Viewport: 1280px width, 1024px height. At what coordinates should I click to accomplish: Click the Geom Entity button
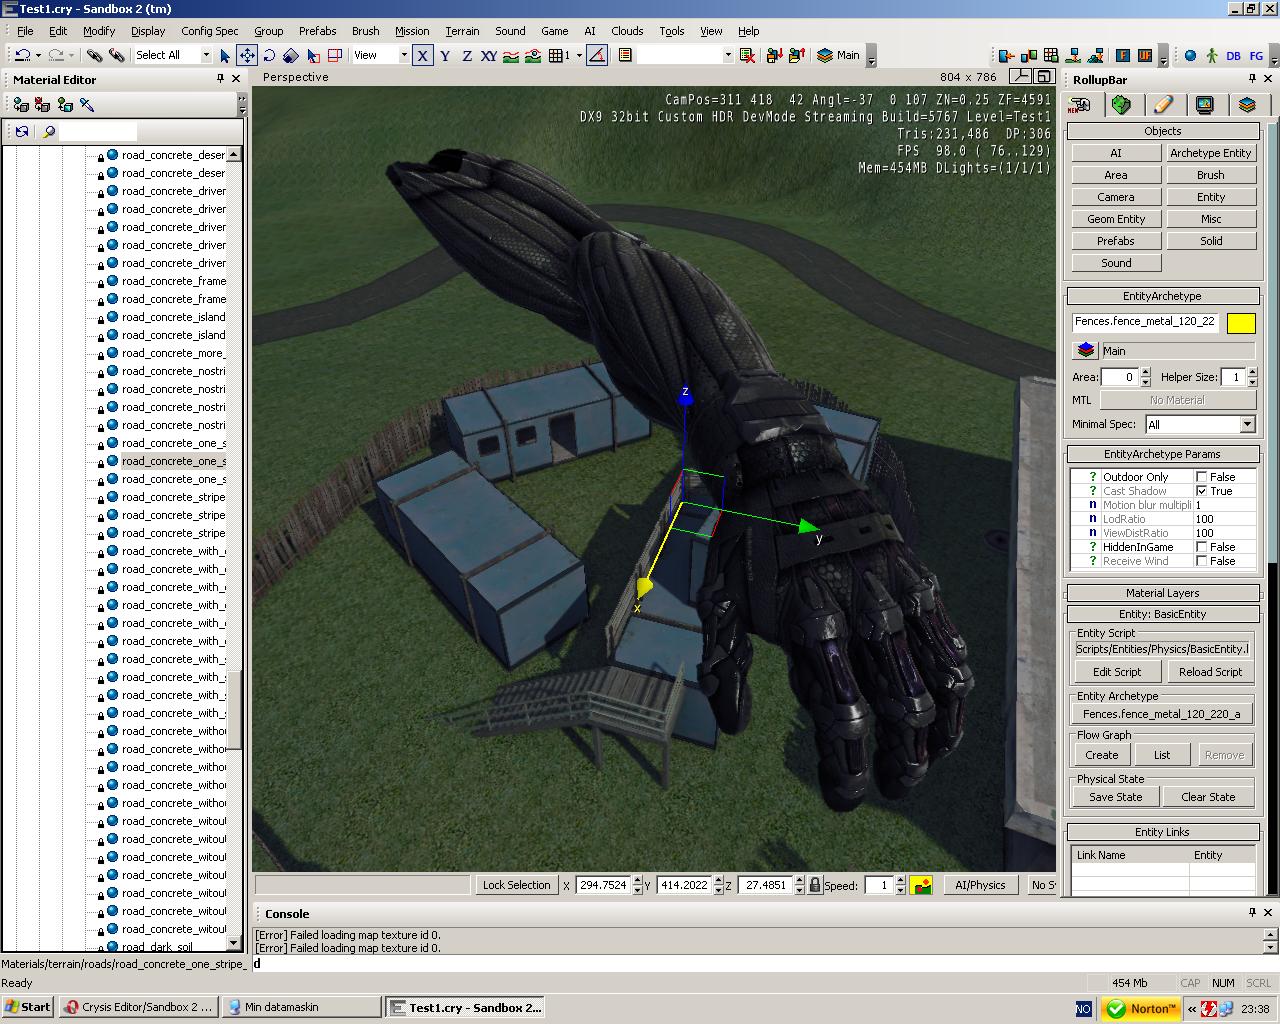(x=1116, y=219)
